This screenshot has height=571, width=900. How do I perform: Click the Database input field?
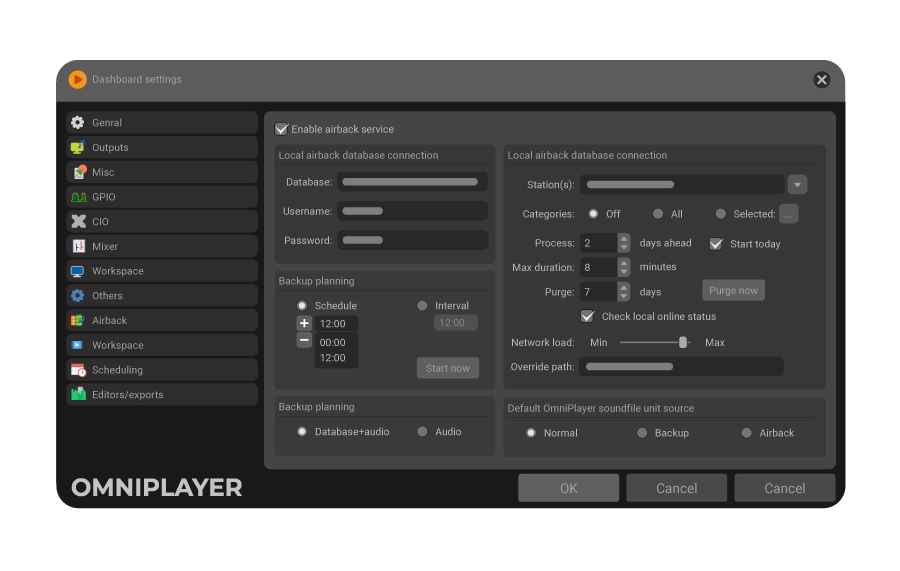[x=412, y=182]
